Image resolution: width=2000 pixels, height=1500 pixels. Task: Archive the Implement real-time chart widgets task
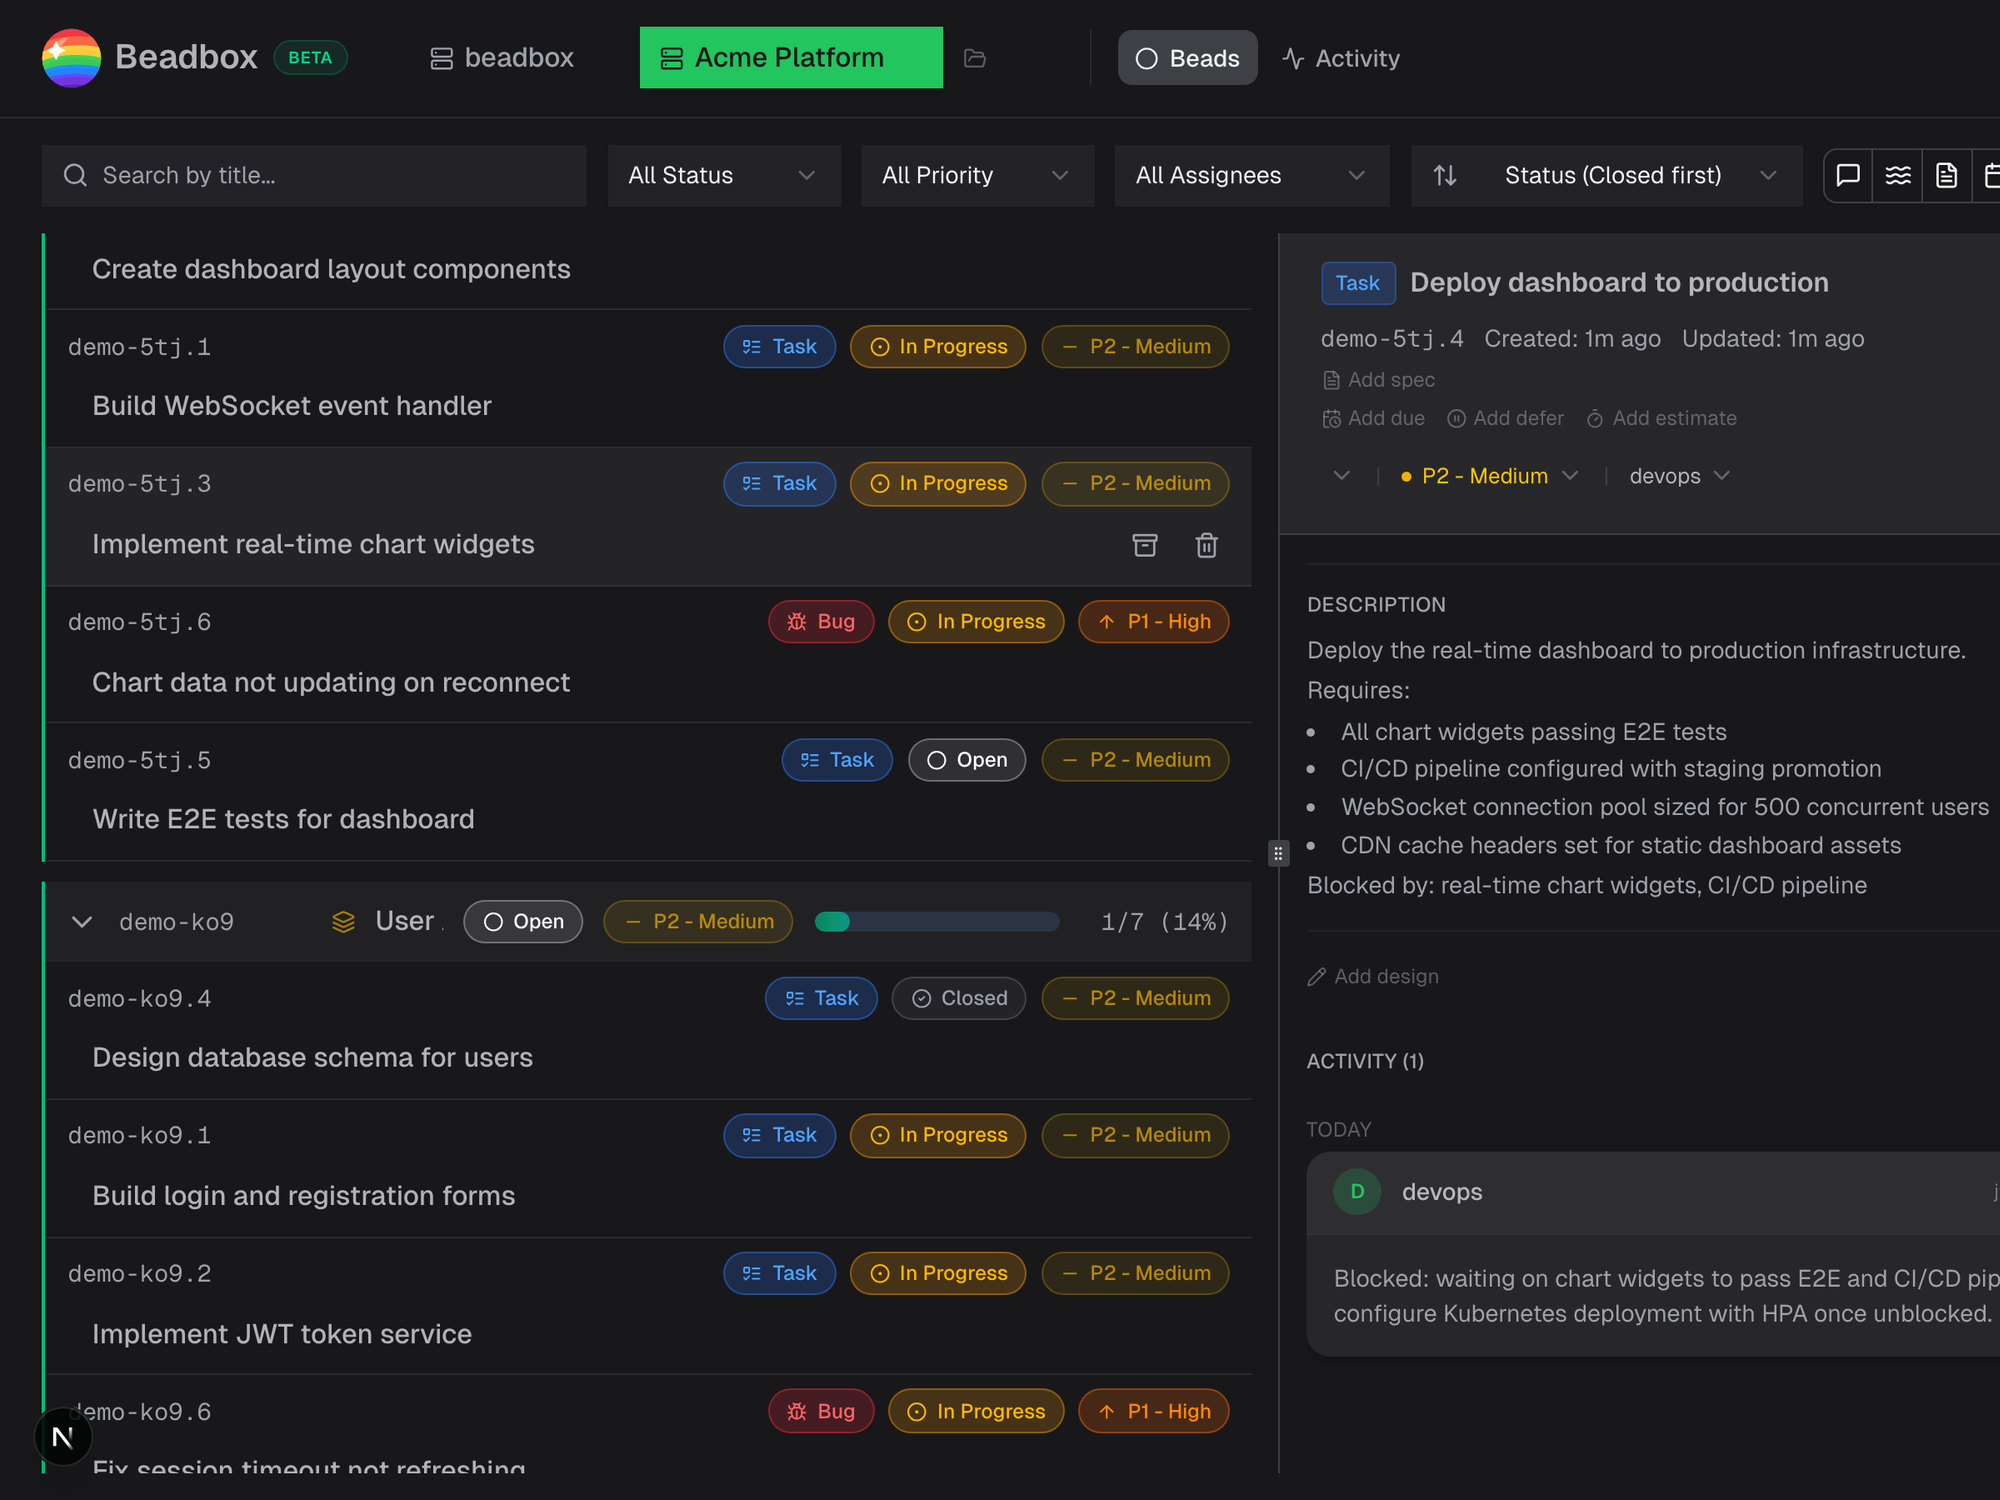pyautogui.click(x=1144, y=545)
